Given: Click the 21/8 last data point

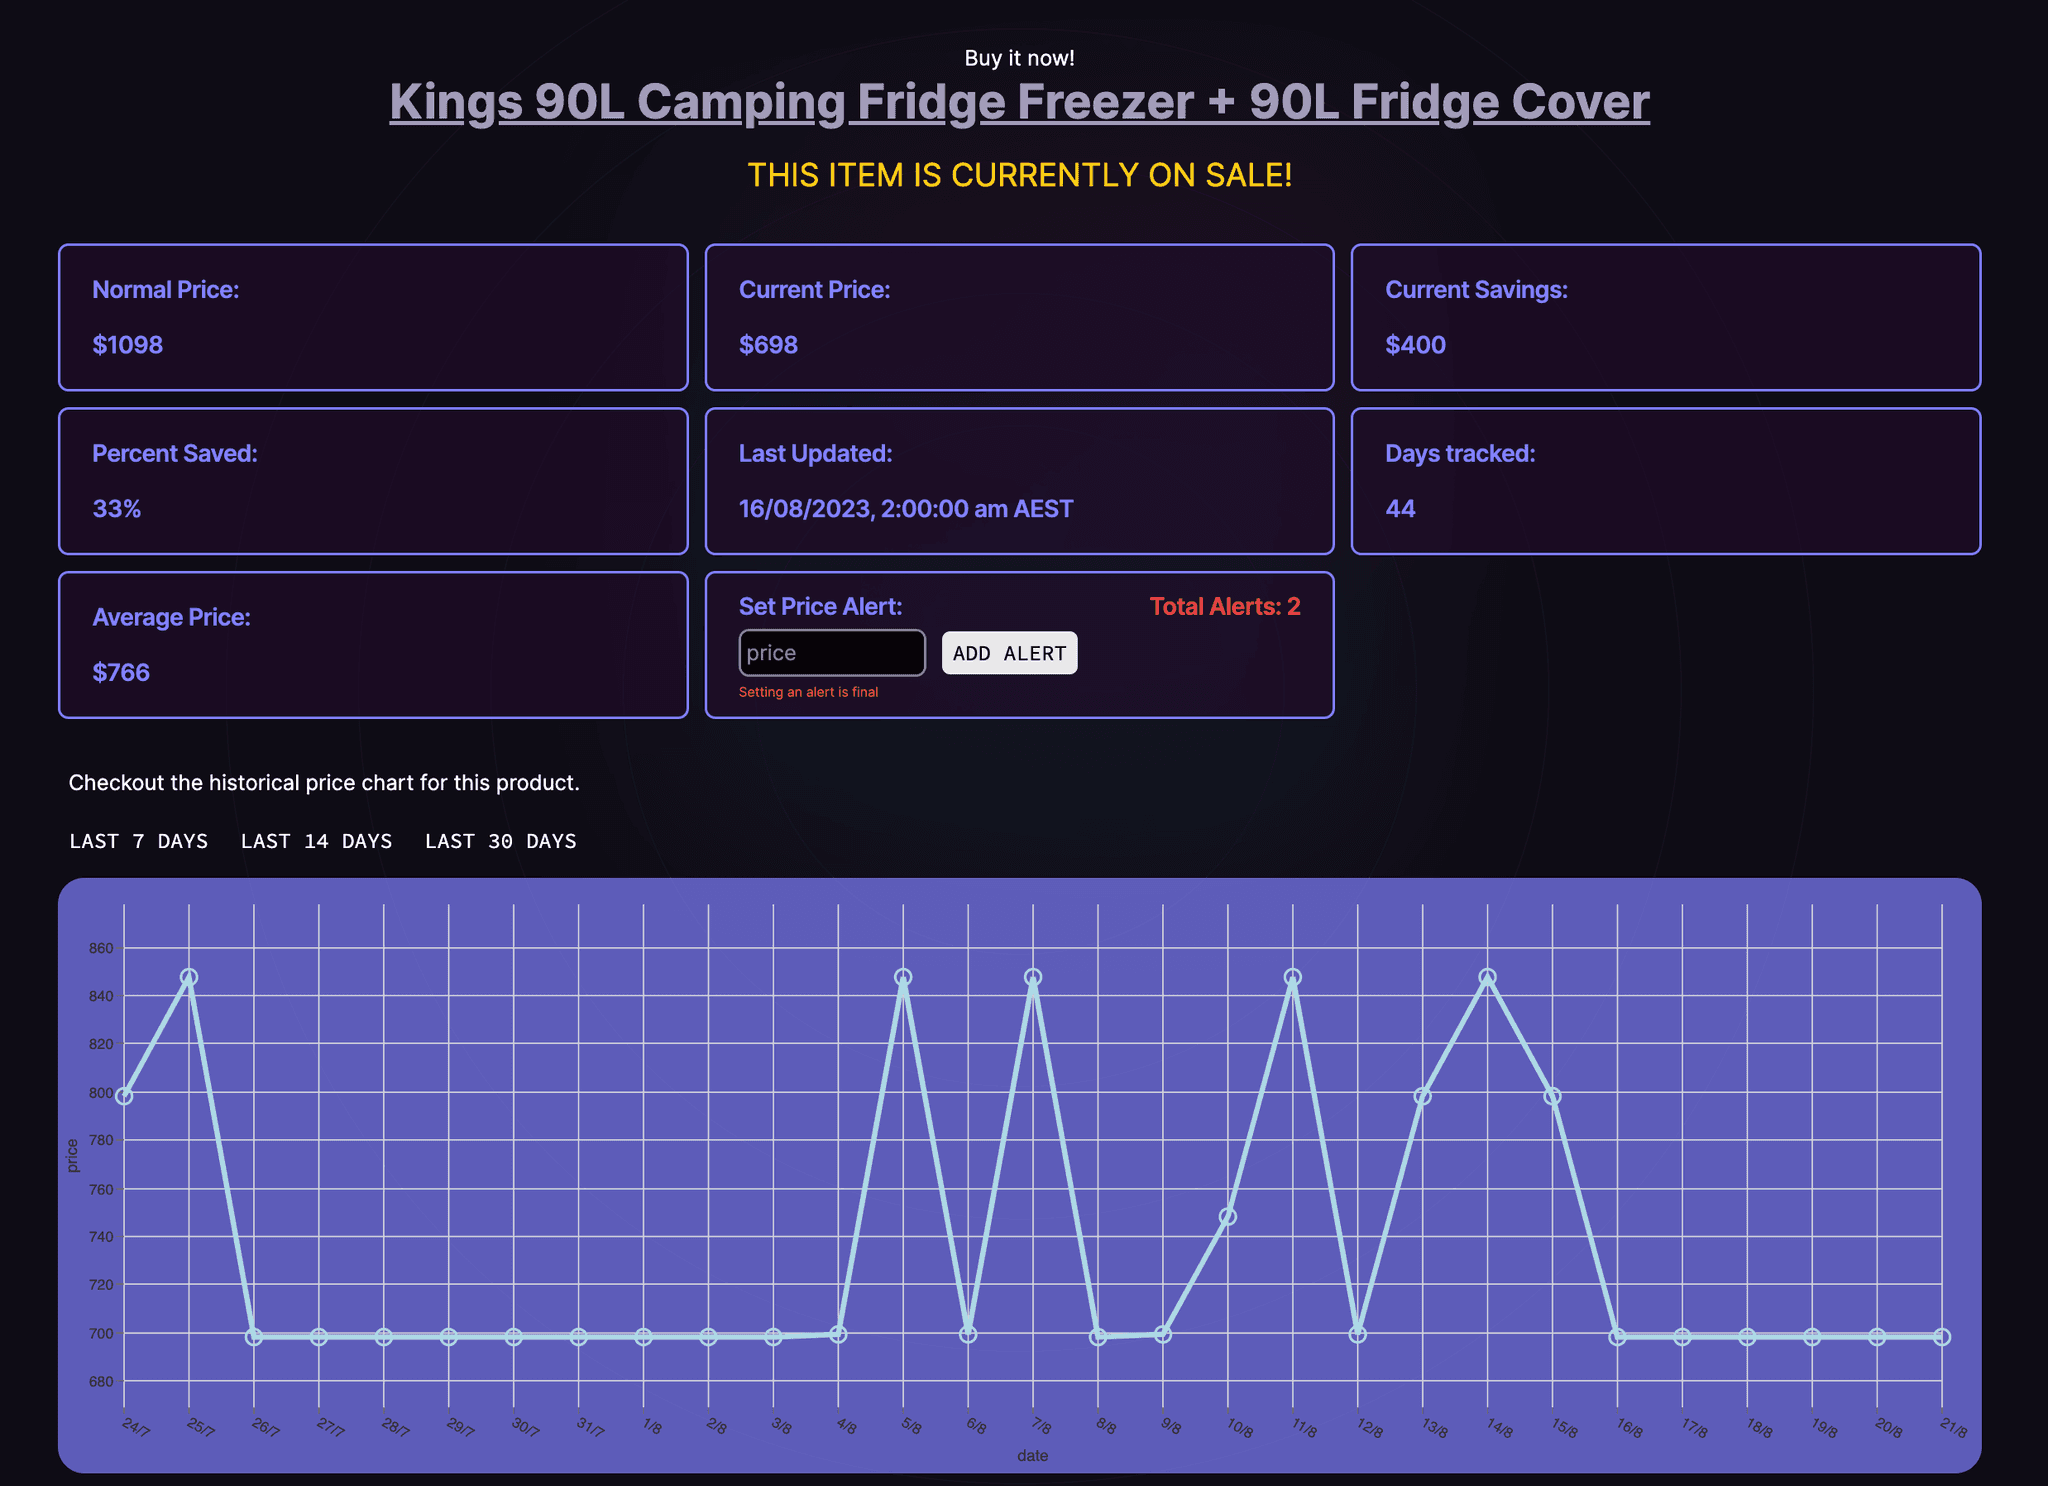Looking at the screenshot, I should point(1942,1337).
